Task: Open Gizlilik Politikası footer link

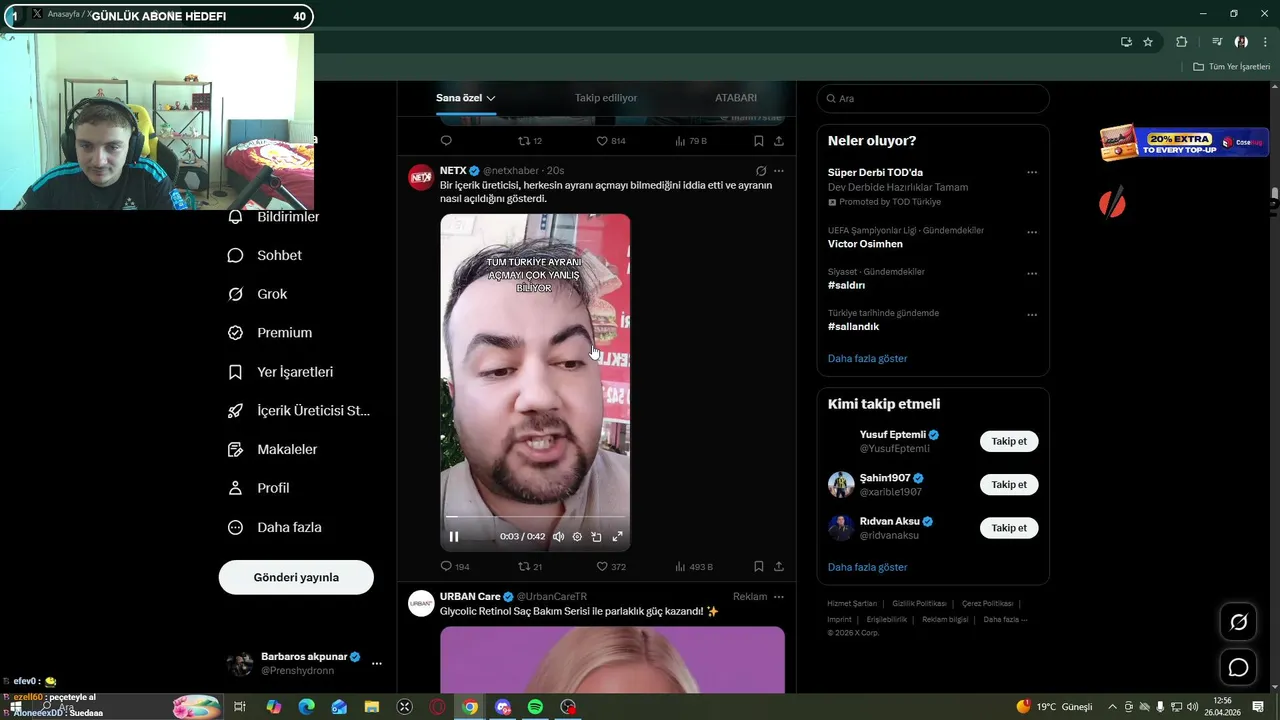Action: [919, 604]
